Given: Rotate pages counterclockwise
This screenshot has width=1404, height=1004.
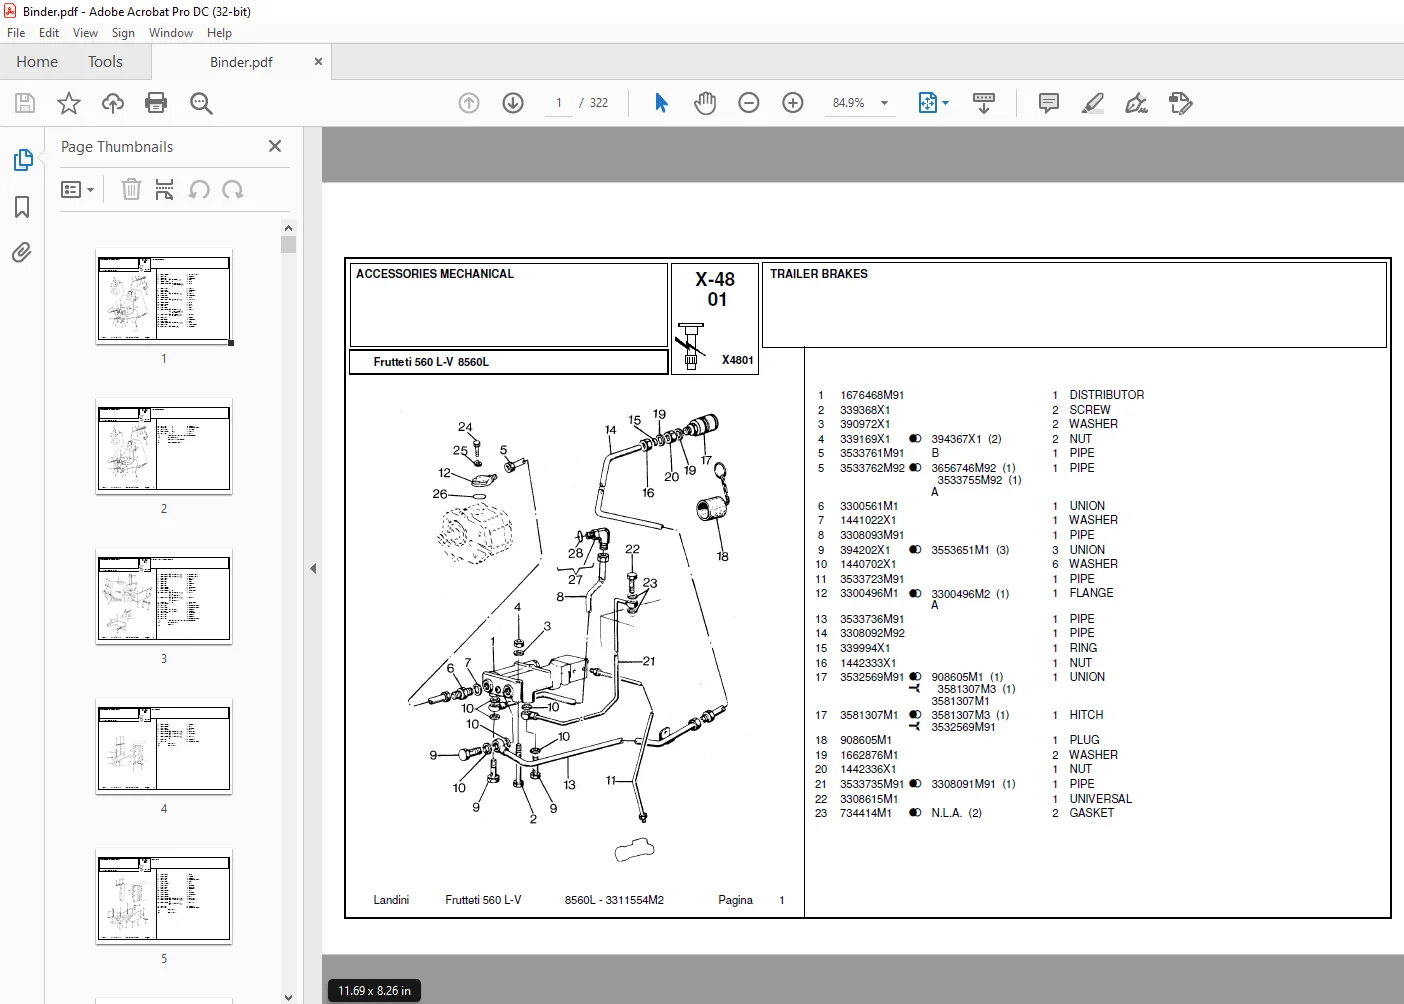Looking at the screenshot, I should (199, 189).
